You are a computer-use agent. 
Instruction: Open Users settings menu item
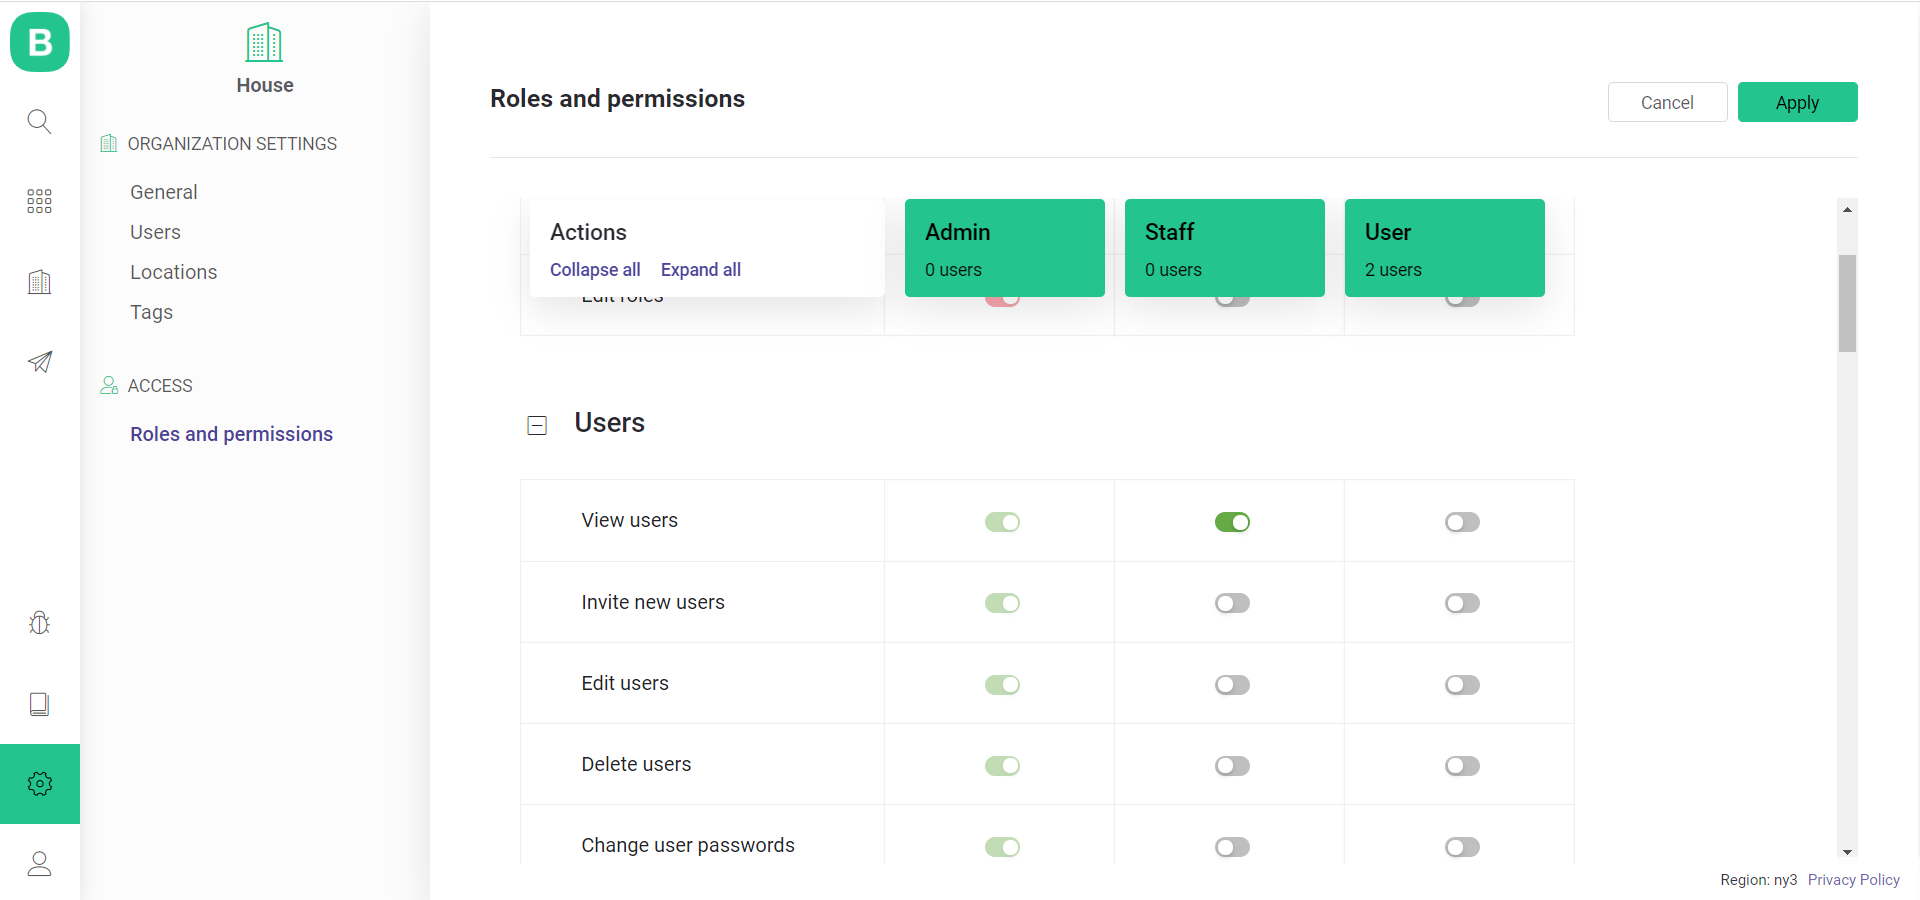click(156, 232)
